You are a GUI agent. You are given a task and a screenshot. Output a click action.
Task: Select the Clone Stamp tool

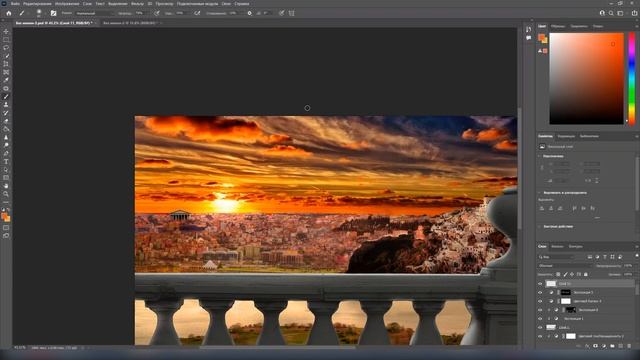(x=6, y=105)
